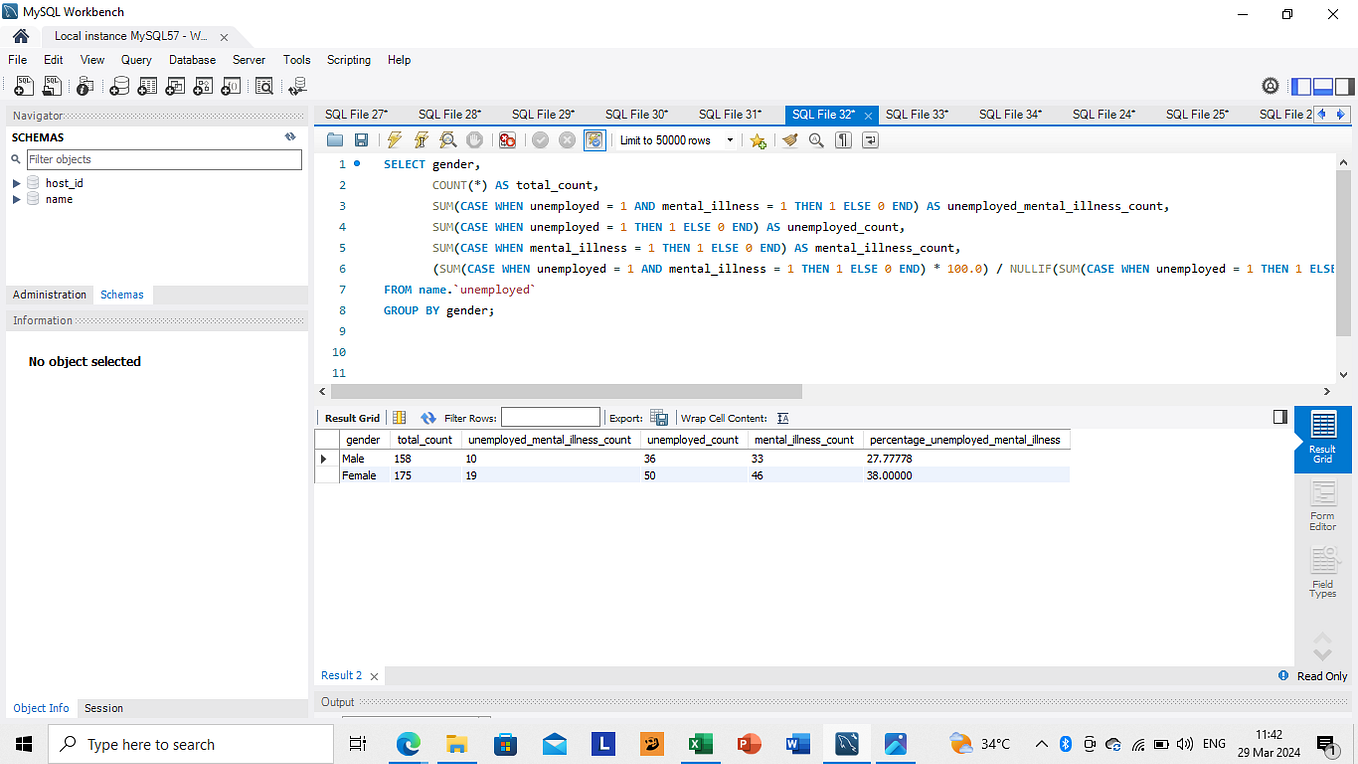This screenshot has width=1358, height=764.
Task: Open the Form Editor view
Action: tap(1322, 506)
